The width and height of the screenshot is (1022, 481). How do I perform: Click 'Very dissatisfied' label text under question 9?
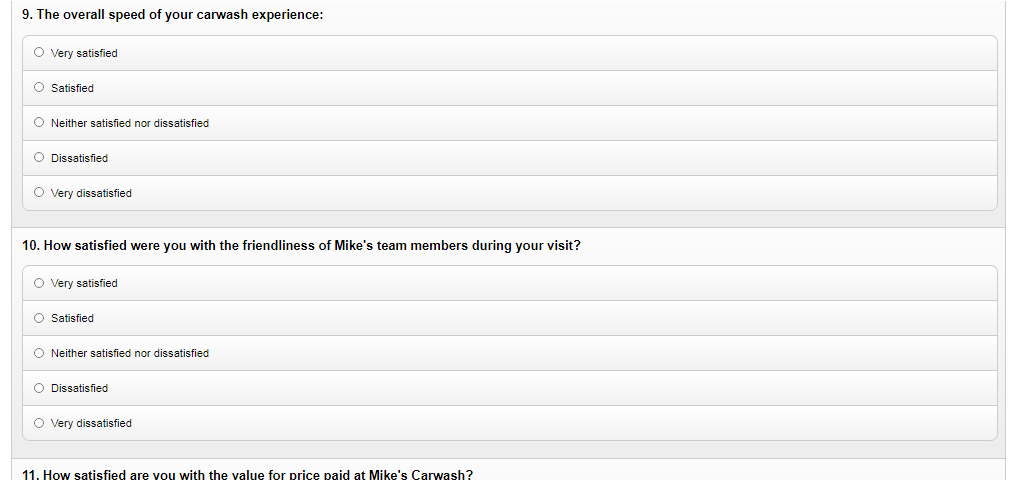pyautogui.click(x=91, y=193)
